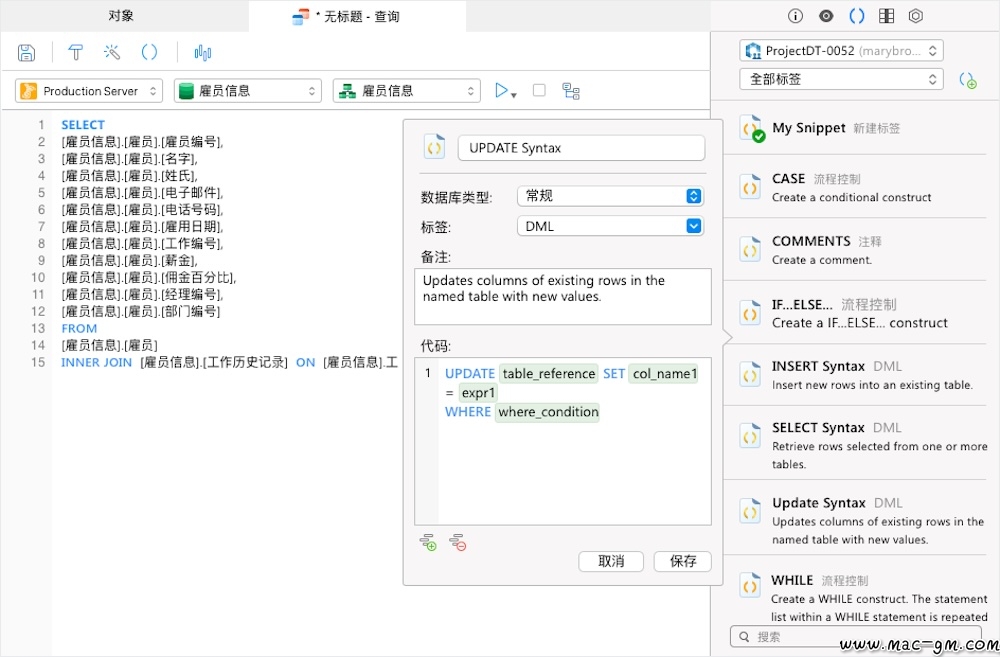
Task: Click the snippet search field
Action: point(855,636)
